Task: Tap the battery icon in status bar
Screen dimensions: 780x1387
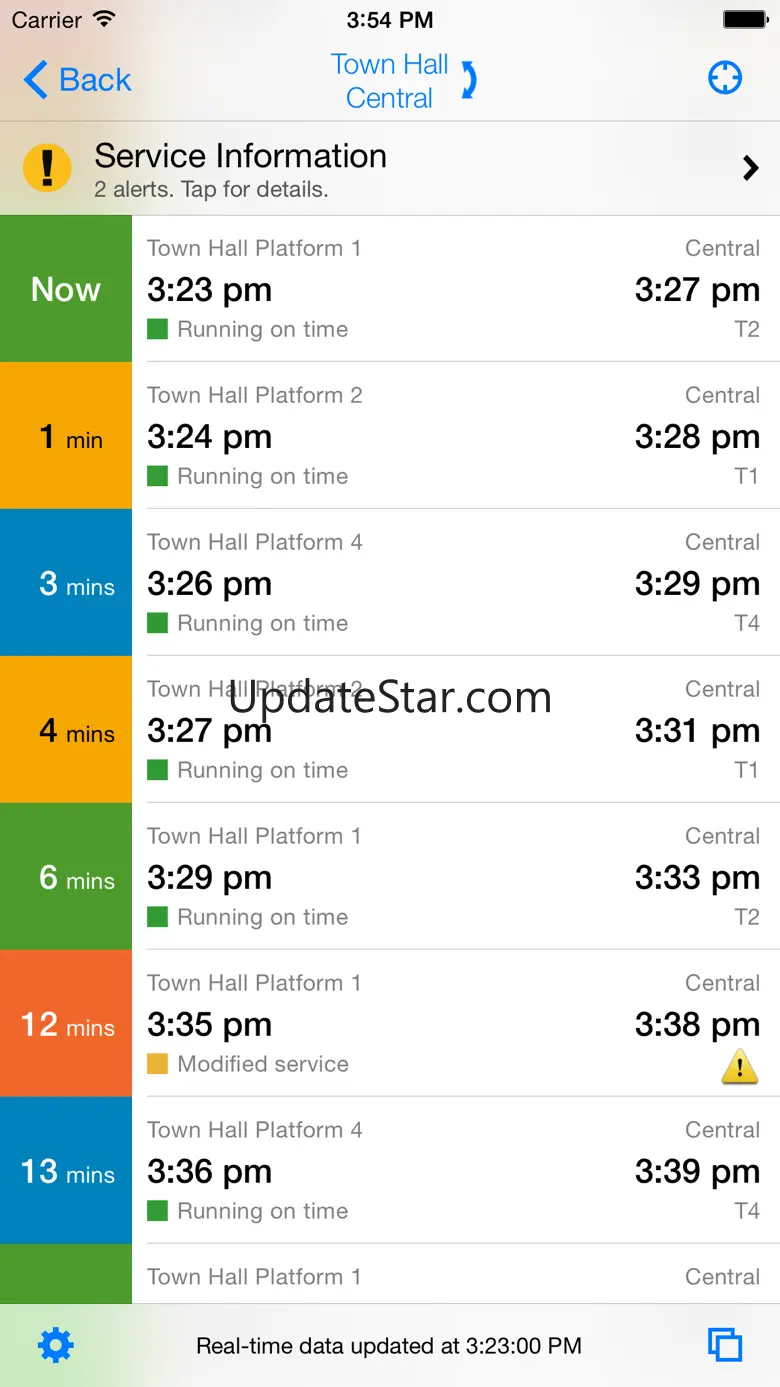Action: coord(744,20)
